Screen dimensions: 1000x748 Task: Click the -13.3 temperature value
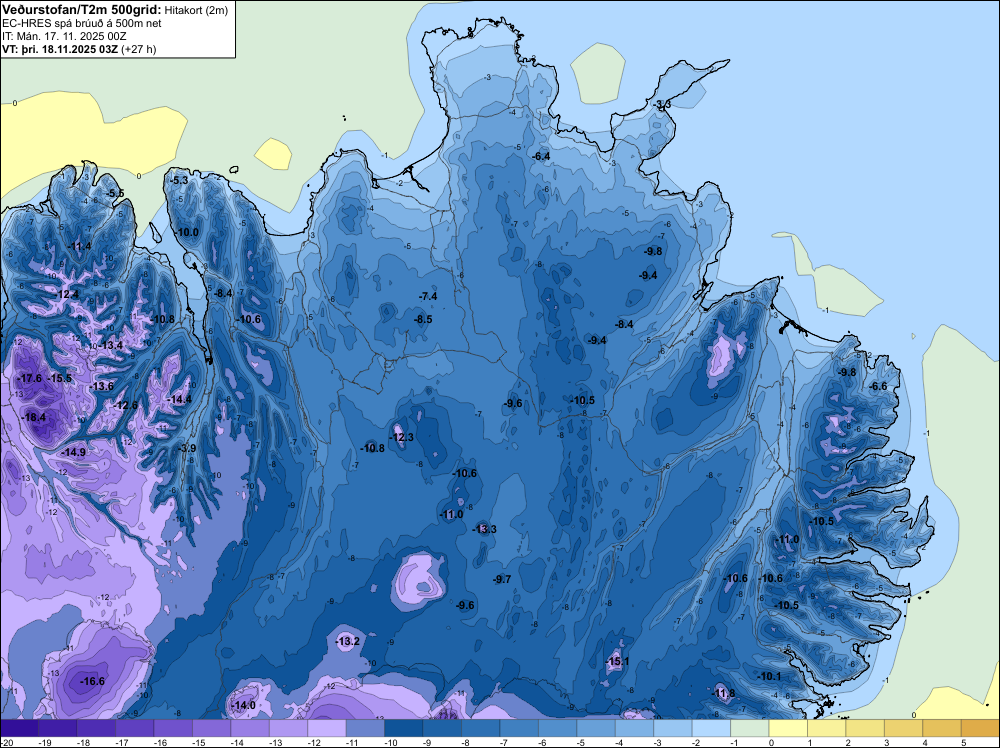click(484, 529)
